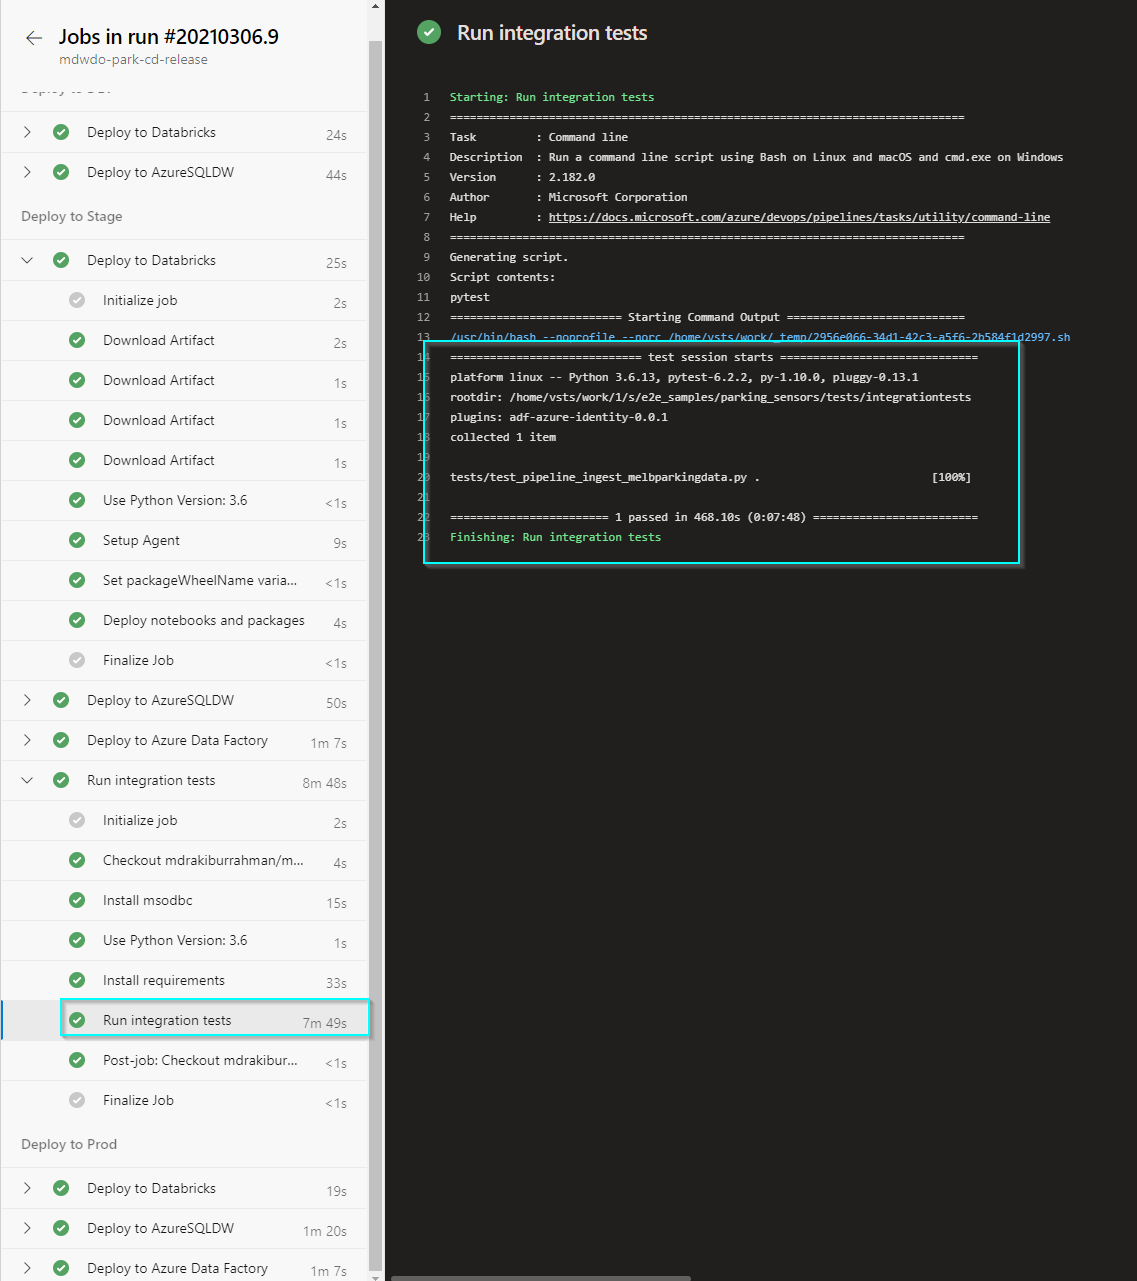1137x1281 pixels.
Task: Click success icon next to Install msodbc step
Action: pos(77,900)
